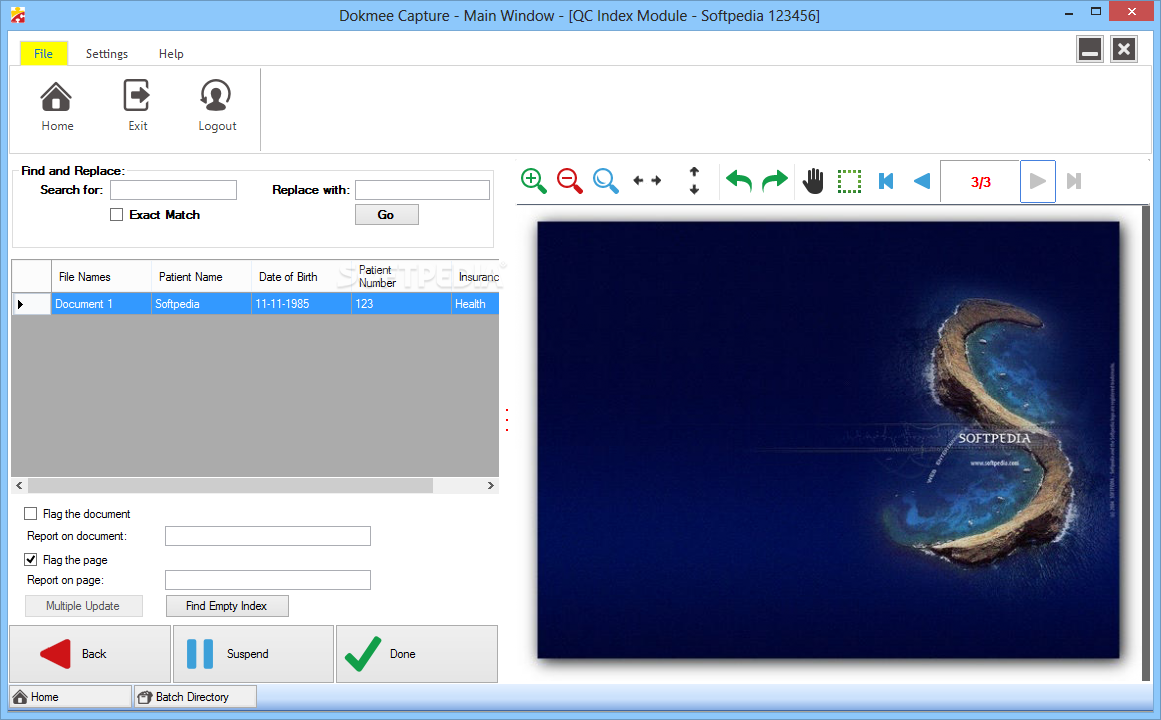Viewport: 1161px width, 720px height.
Task: Fit image to height arrows icon
Action: 694,181
